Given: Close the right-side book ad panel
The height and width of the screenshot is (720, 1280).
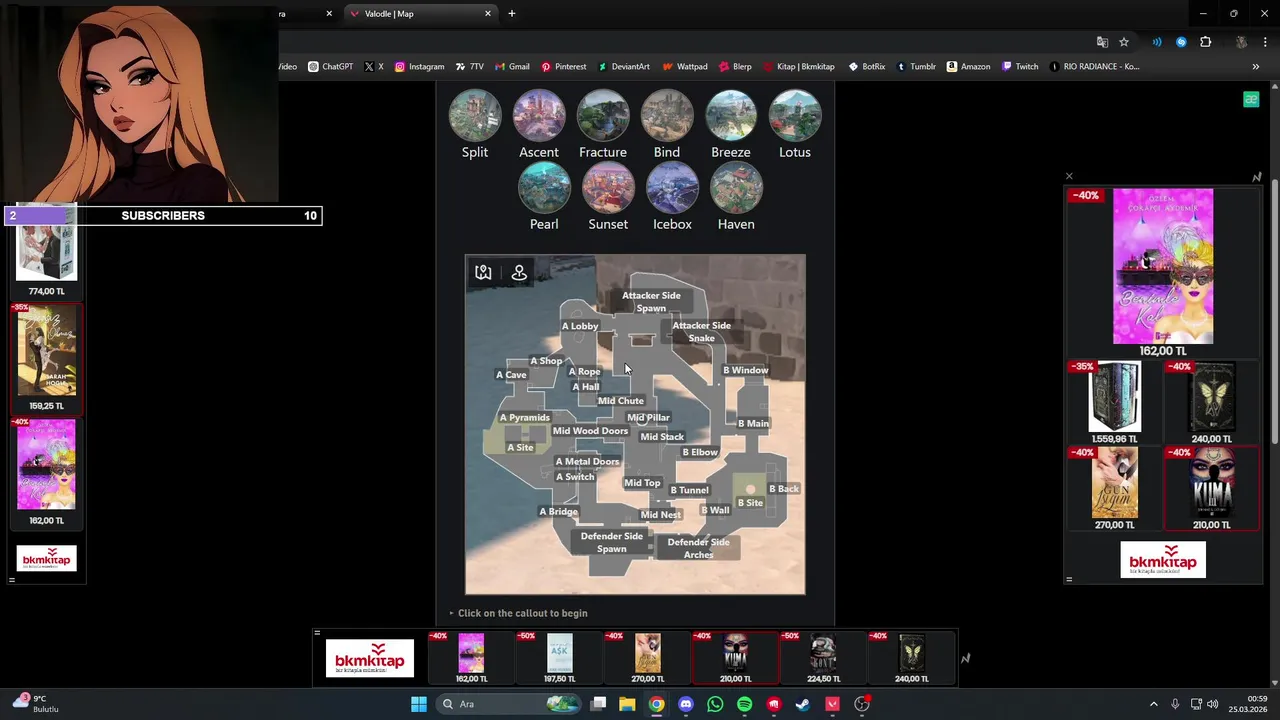Looking at the screenshot, I should point(1069,176).
